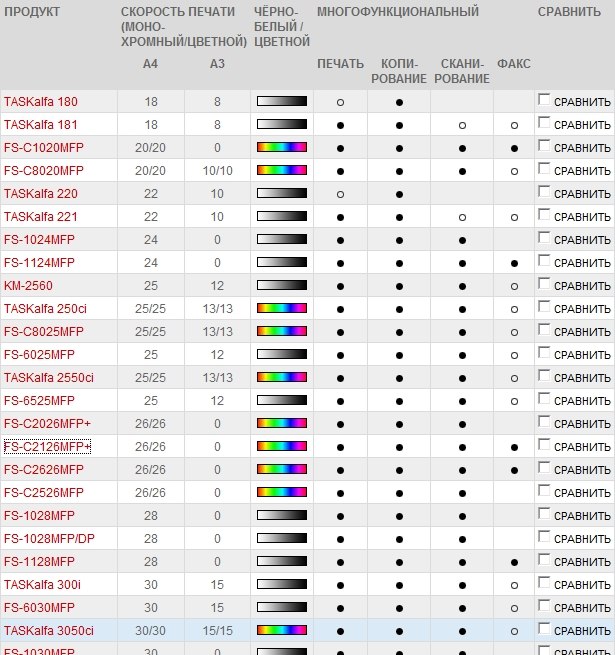
Task: Mark TASKalfa 250ci compare checkbox
Action: point(544,306)
